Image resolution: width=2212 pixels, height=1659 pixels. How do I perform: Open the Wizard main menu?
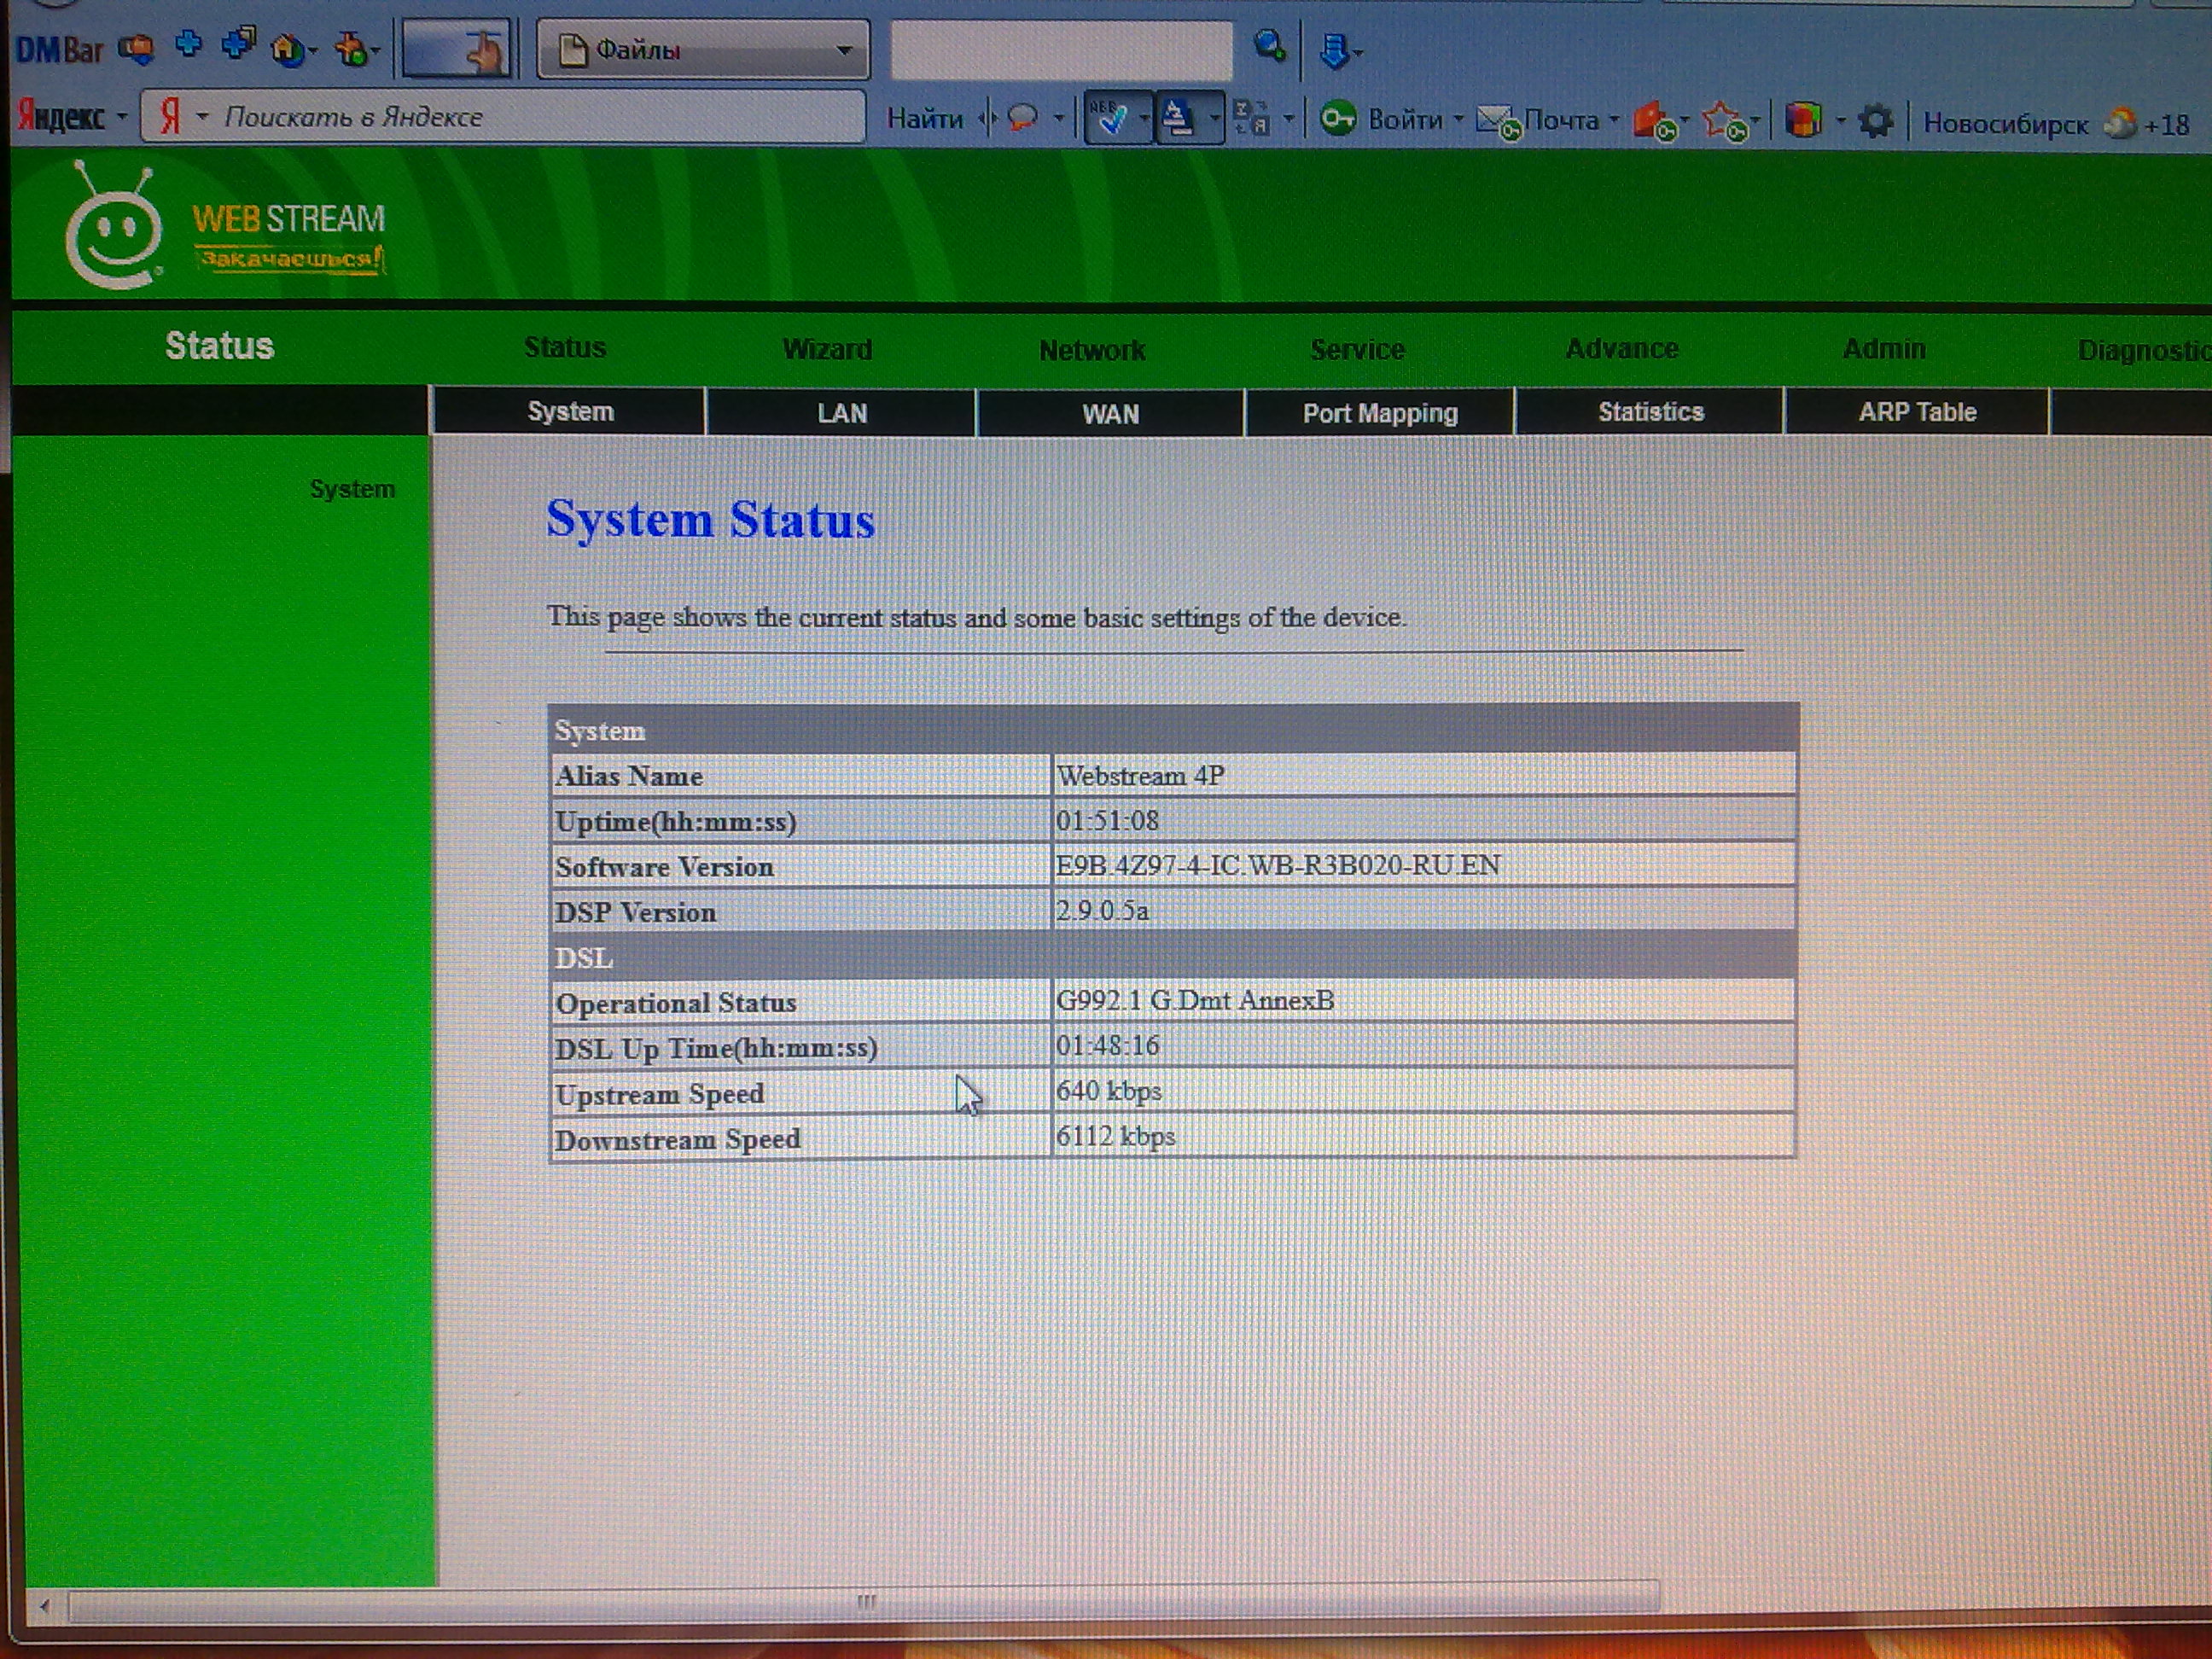[x=827, y=349]
